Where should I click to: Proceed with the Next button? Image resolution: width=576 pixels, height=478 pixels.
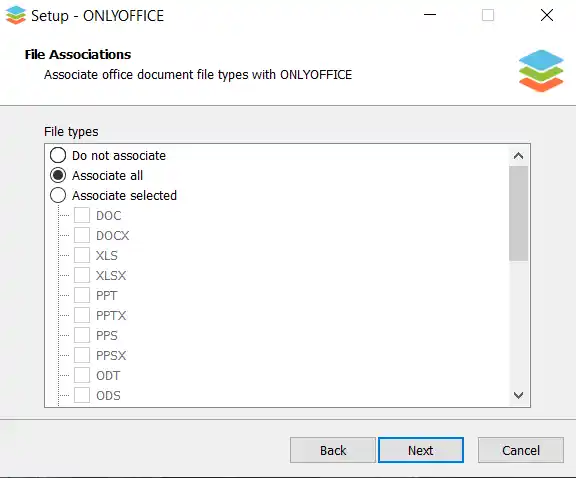[421, 450]
